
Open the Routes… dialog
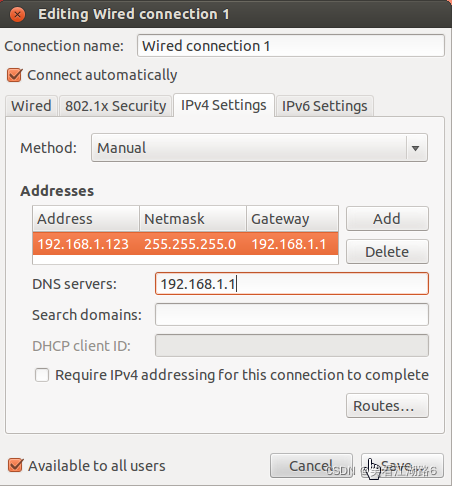(x=387, y=406)
